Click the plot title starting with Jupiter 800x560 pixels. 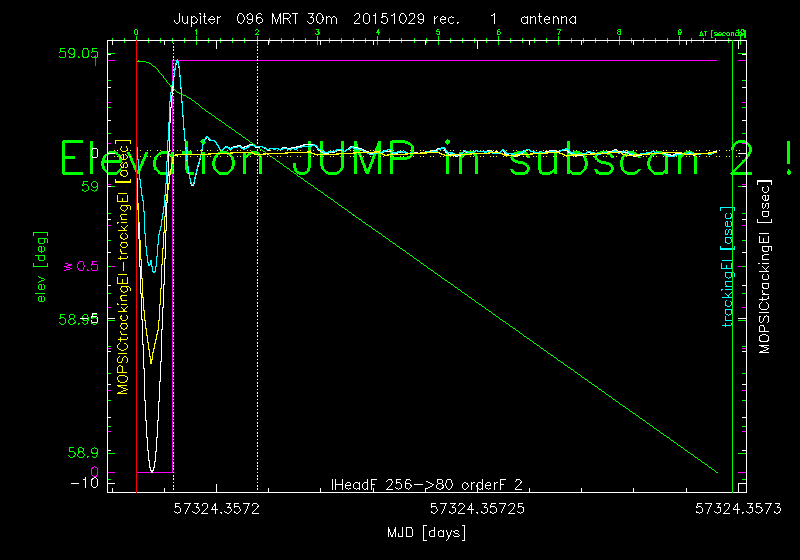tap(374, 19)
